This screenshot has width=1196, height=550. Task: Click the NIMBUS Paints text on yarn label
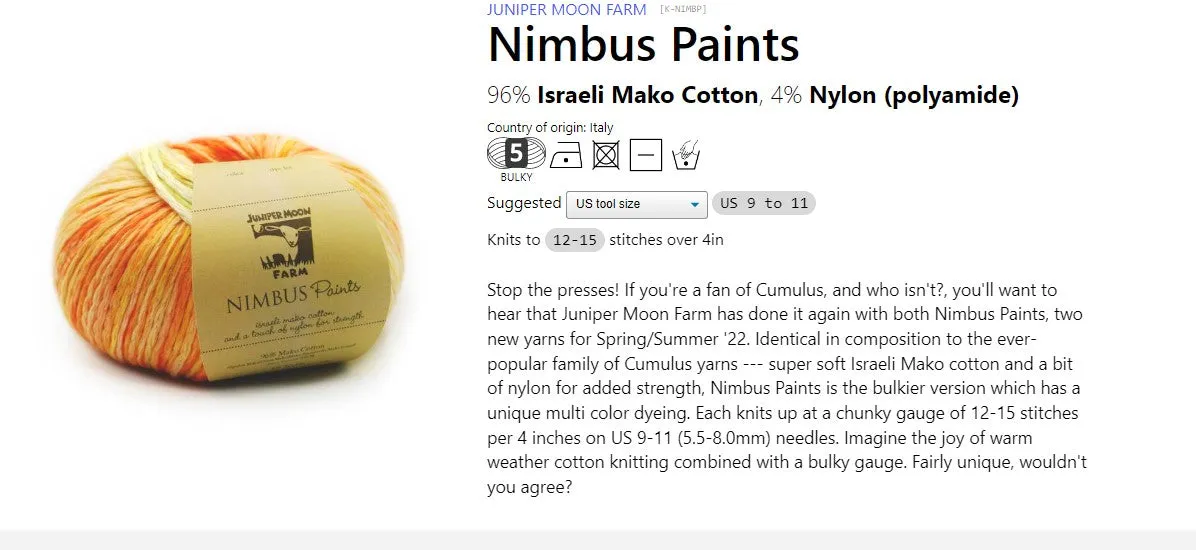[x=294, y=298]
